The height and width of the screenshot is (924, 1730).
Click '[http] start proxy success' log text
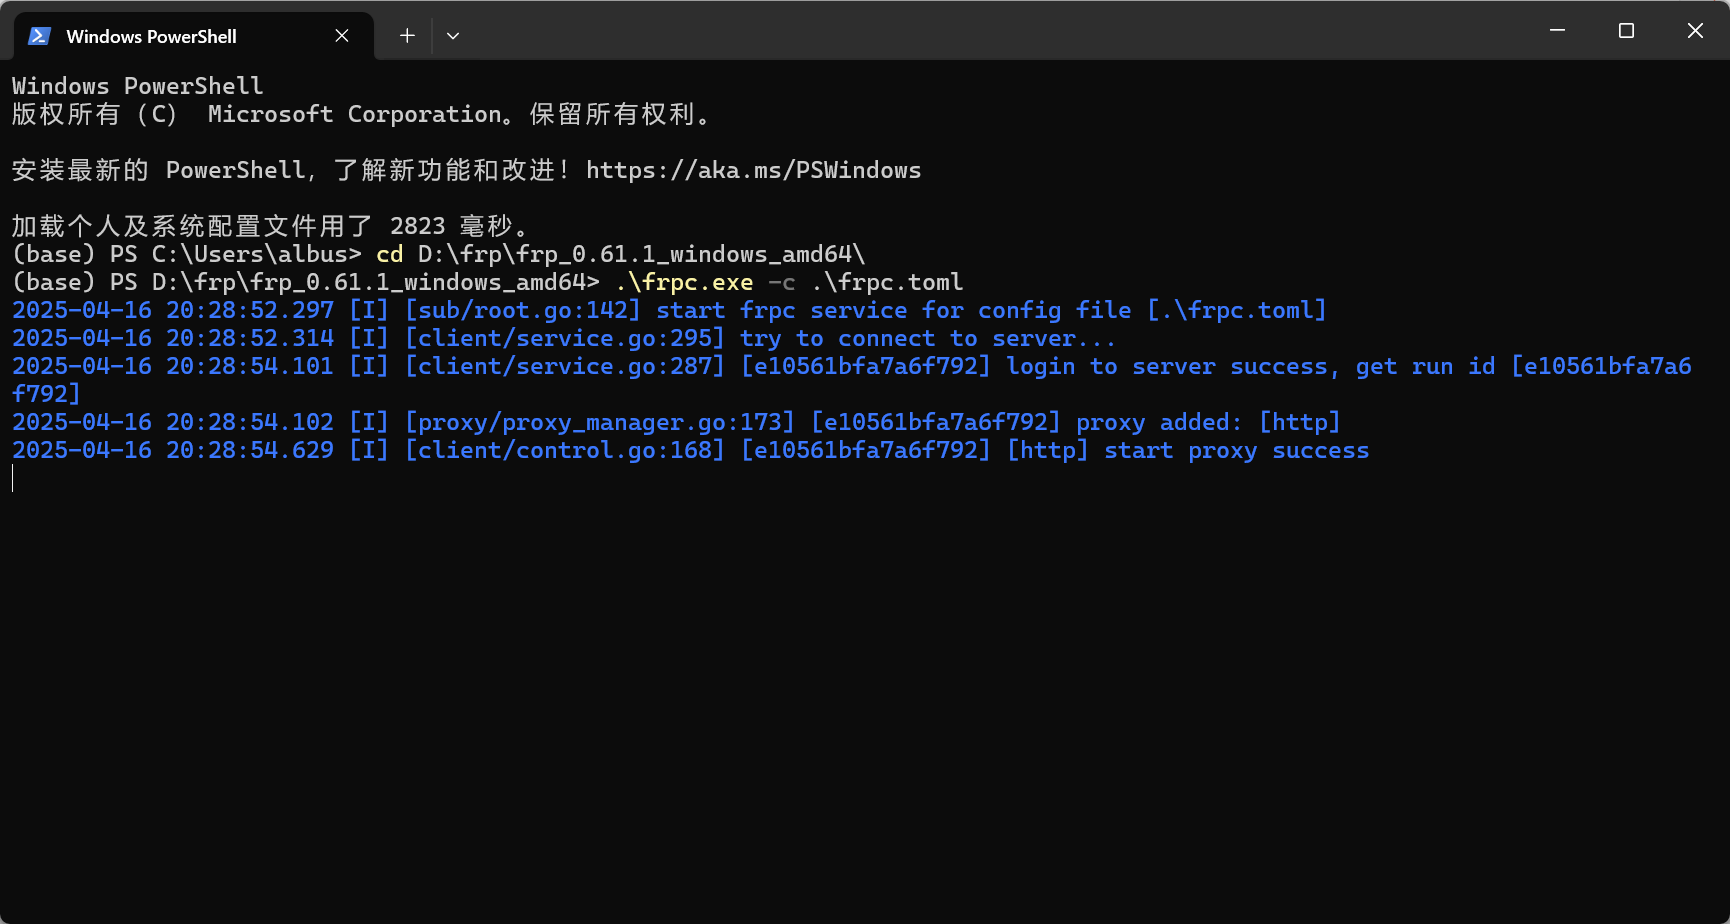[x=1188, y=450]
